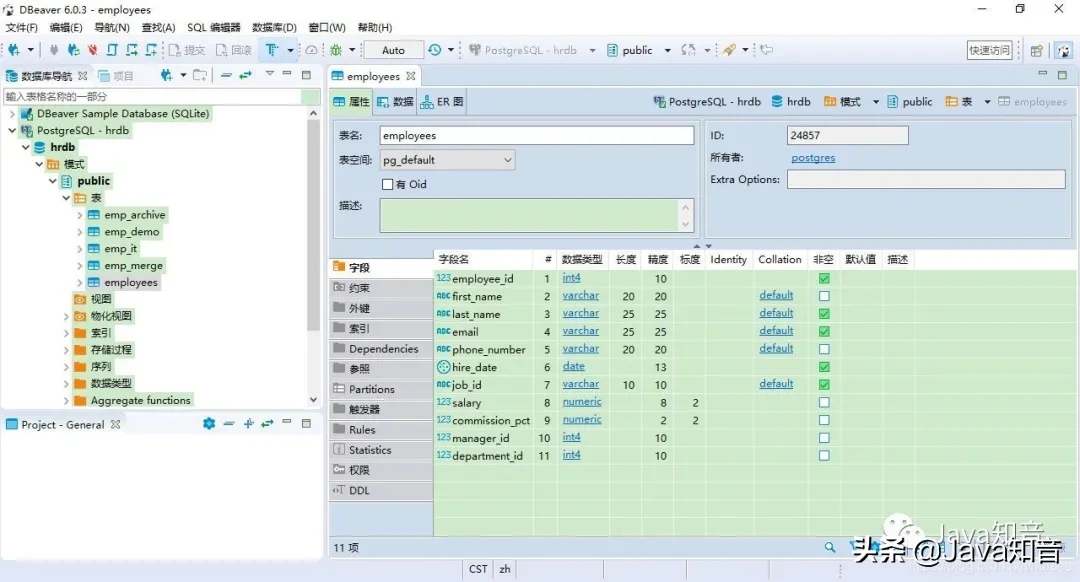
Task: Open the quick access (快速访问) box
Action: [990, 50]
